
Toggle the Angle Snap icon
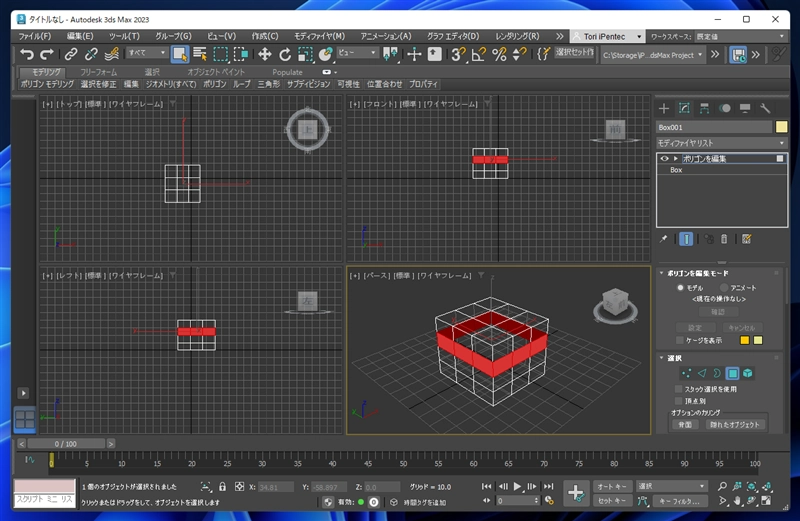(x=479, y=54)
